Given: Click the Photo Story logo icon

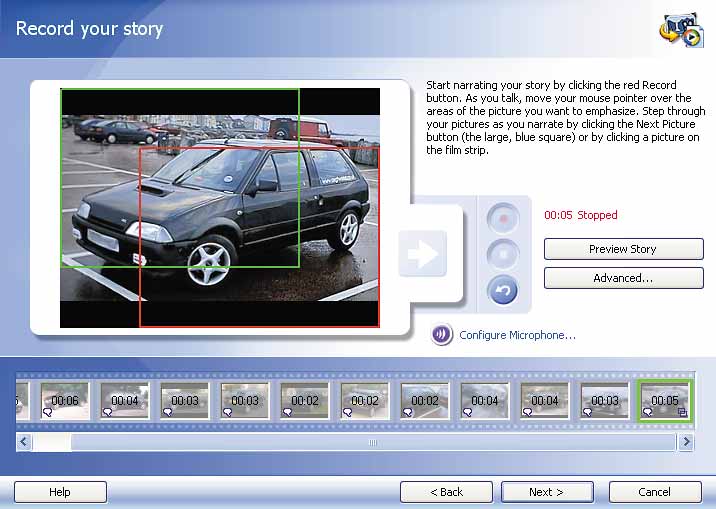Looking at the screenshot, I should [x=681, y=30].
